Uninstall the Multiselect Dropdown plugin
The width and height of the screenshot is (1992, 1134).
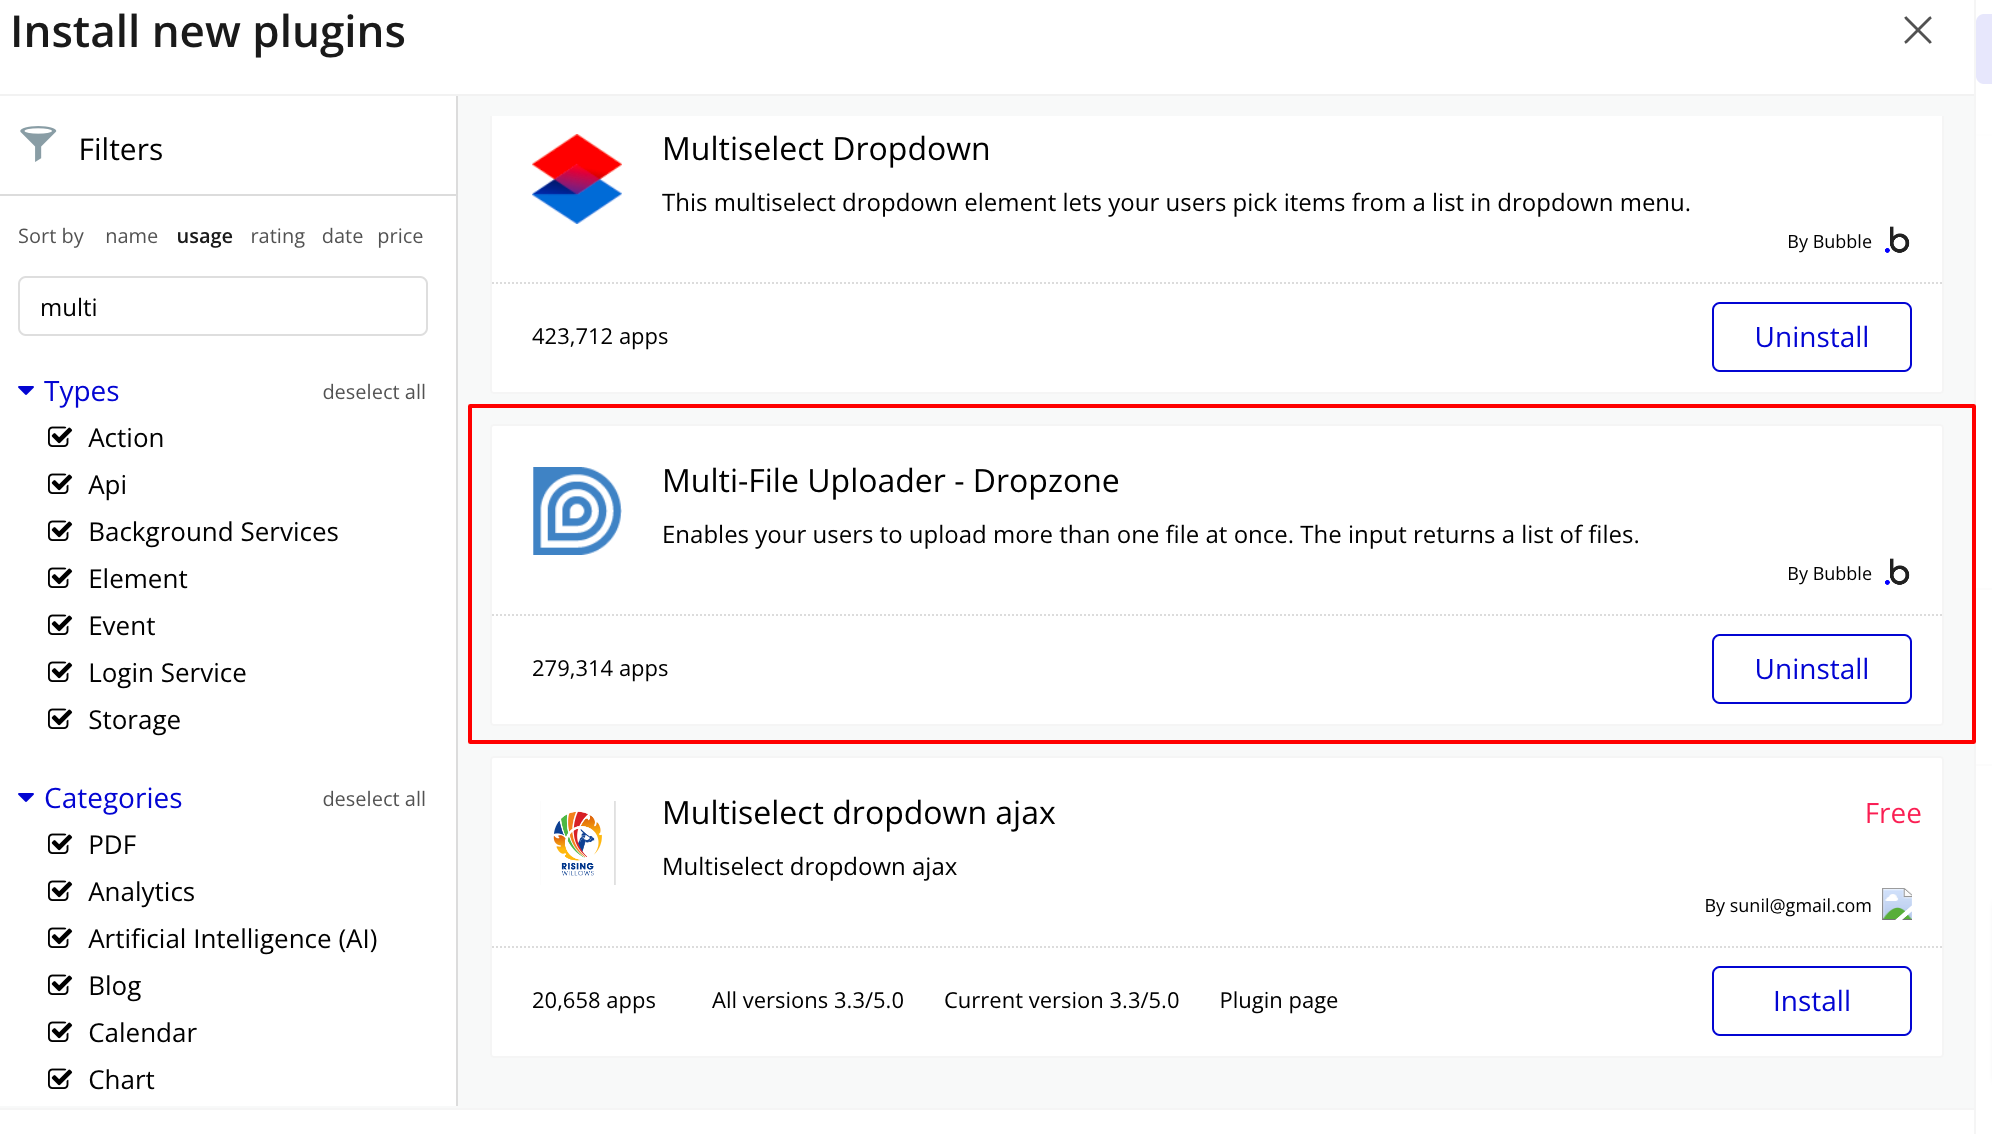[1811, 337]
